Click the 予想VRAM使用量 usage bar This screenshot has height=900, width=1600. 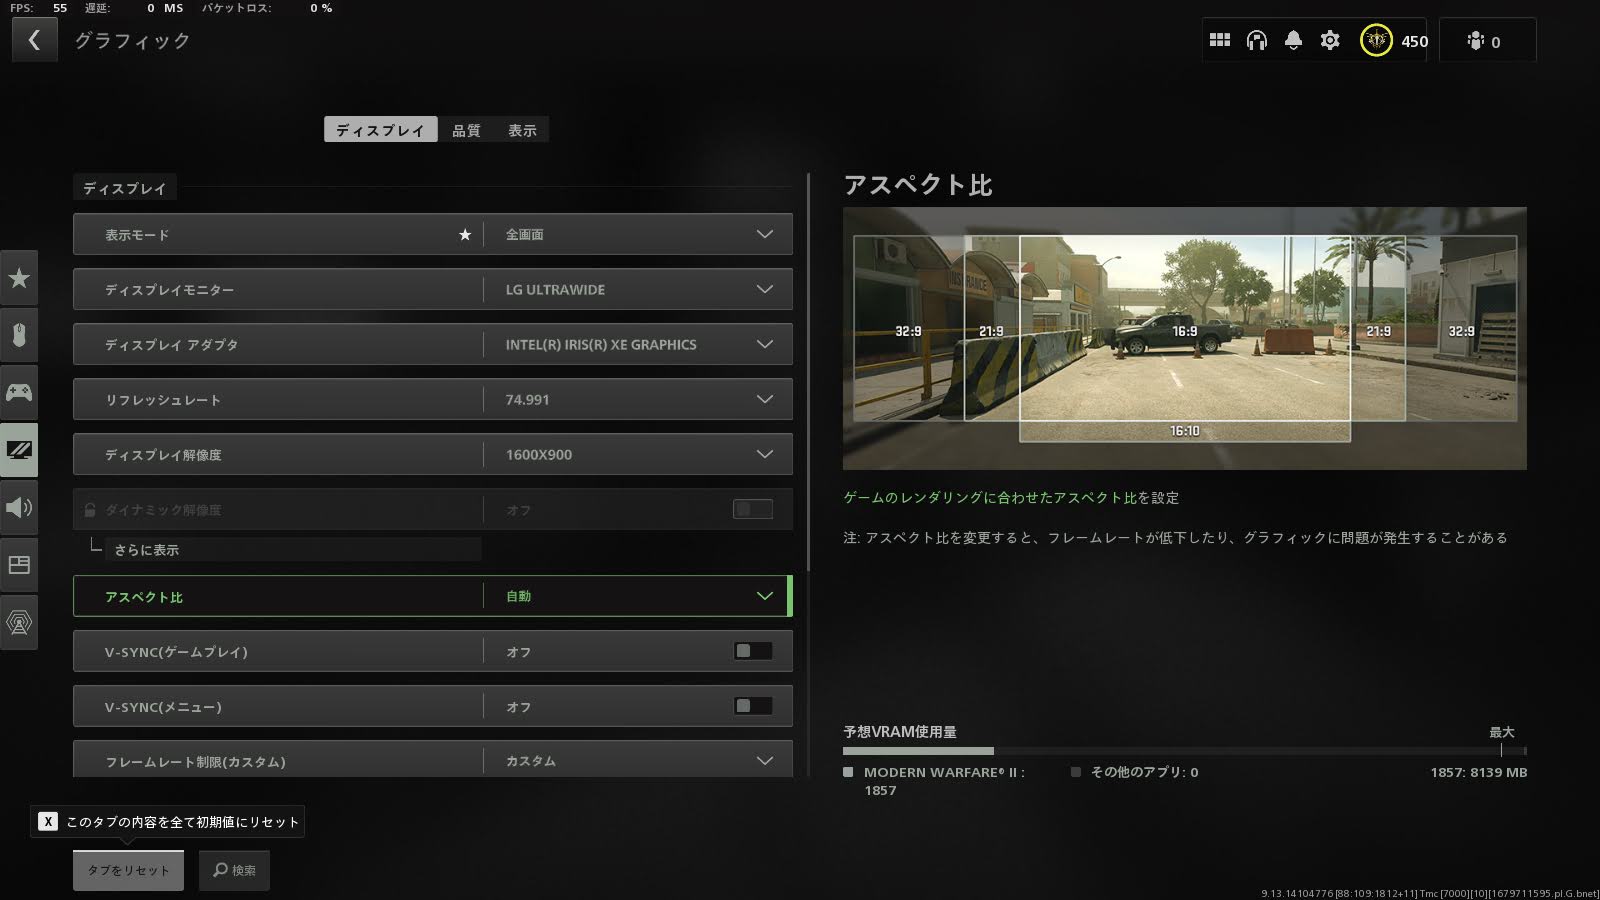(1184, 750)
